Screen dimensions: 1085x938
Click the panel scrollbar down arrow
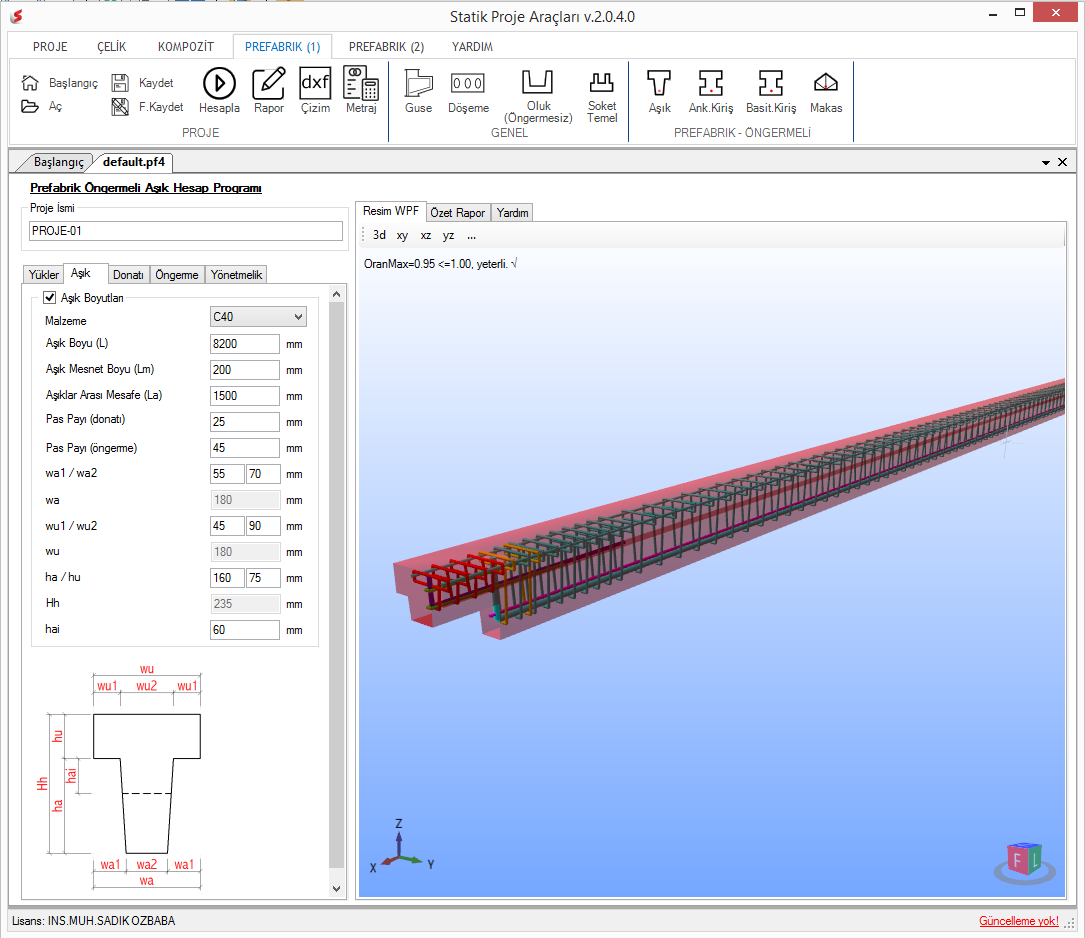[336, 889]
